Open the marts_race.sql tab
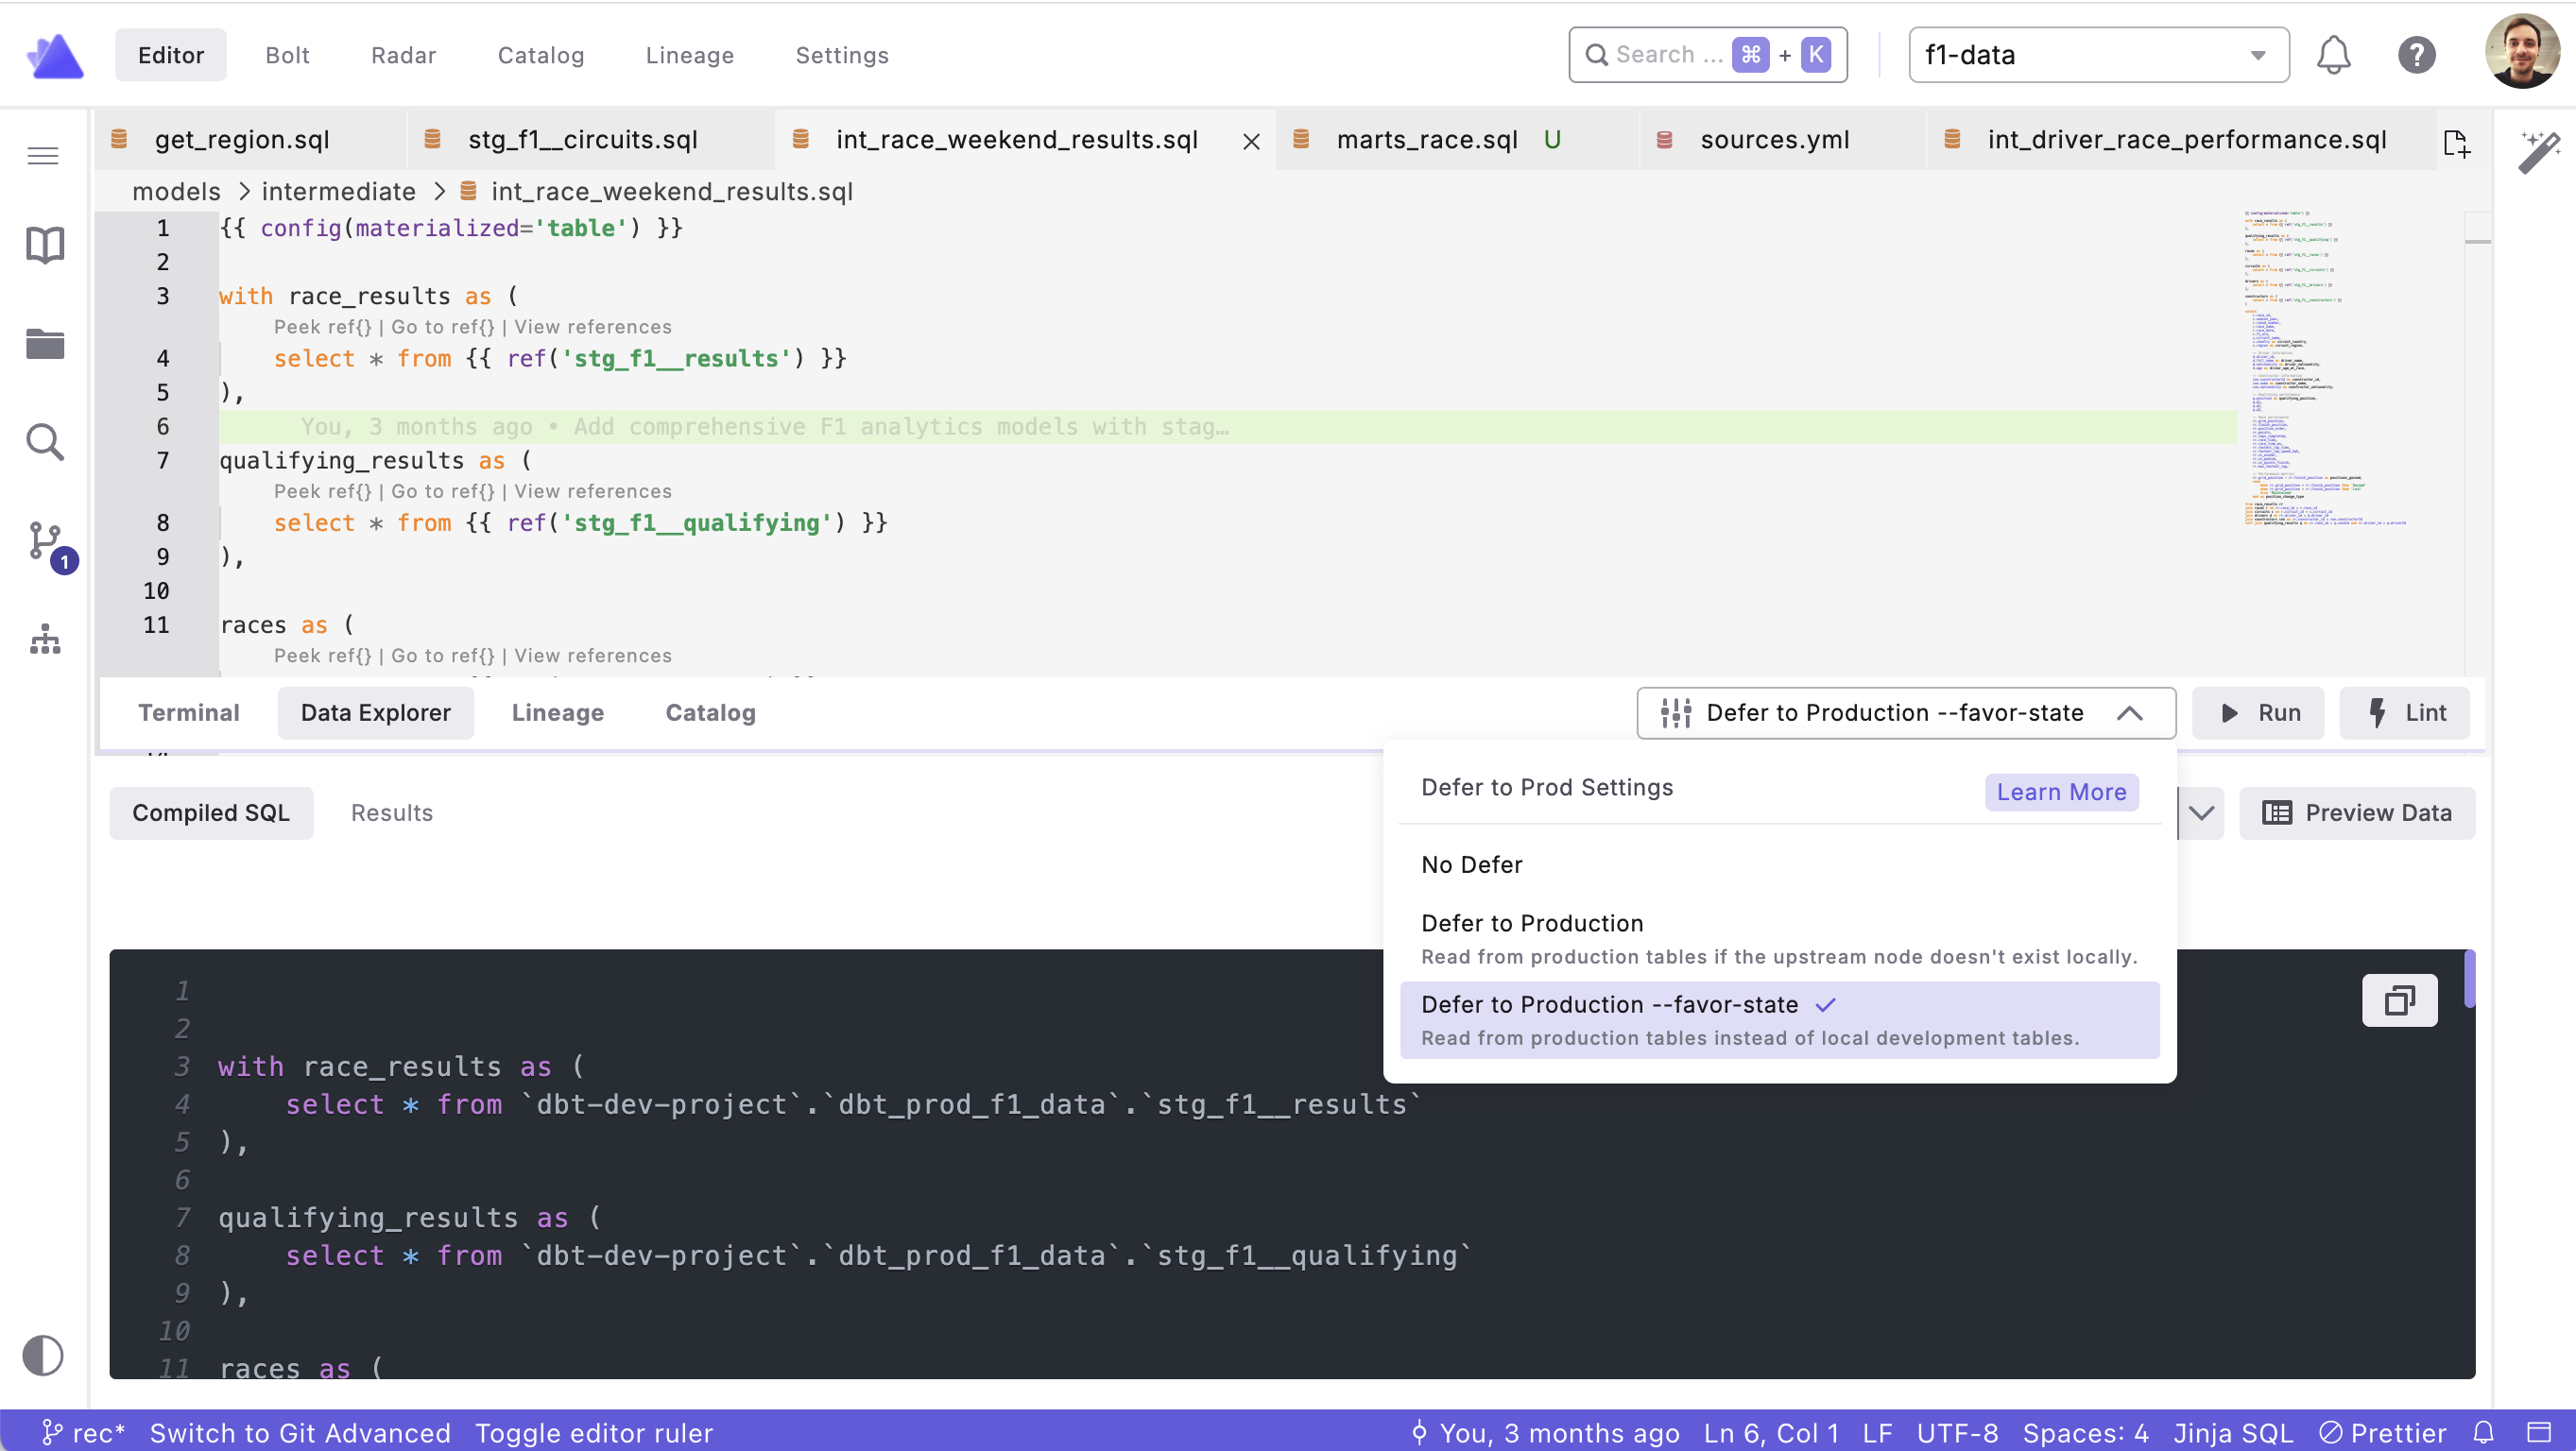The height and width of the screenshot is (1451, 2576). pyautogui.click(x=1426, y=140)
